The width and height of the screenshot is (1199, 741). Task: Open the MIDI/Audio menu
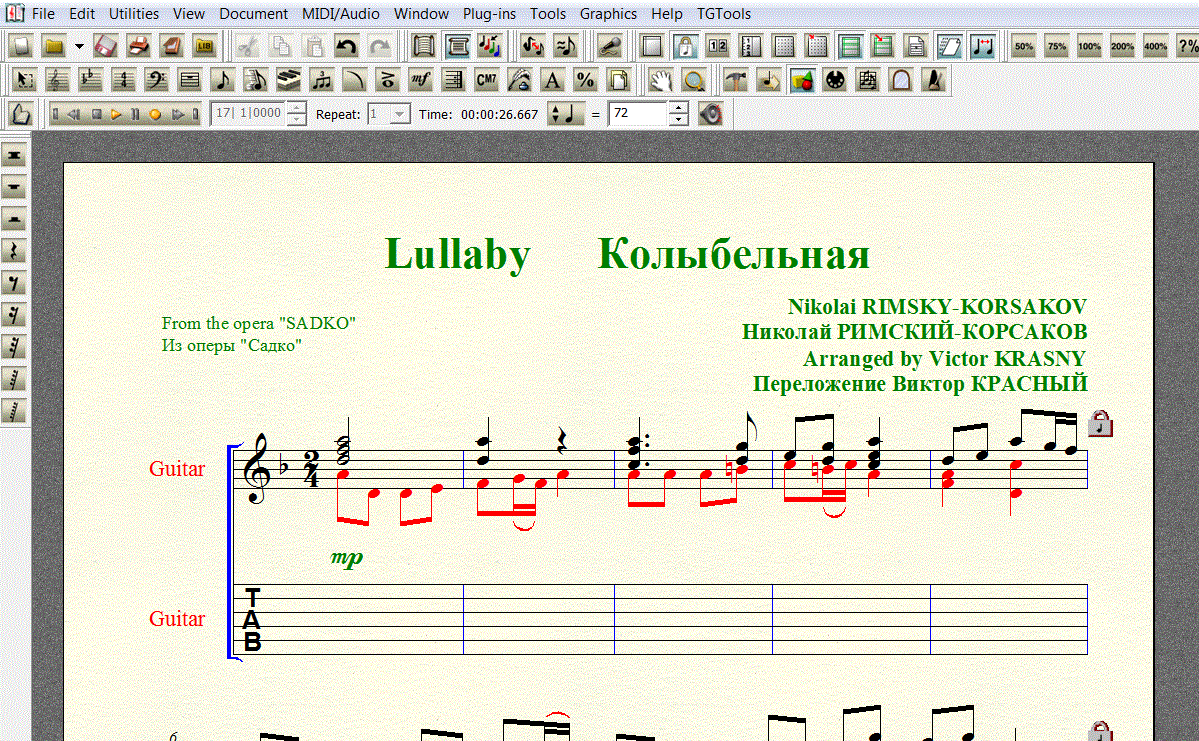[340, 14]
